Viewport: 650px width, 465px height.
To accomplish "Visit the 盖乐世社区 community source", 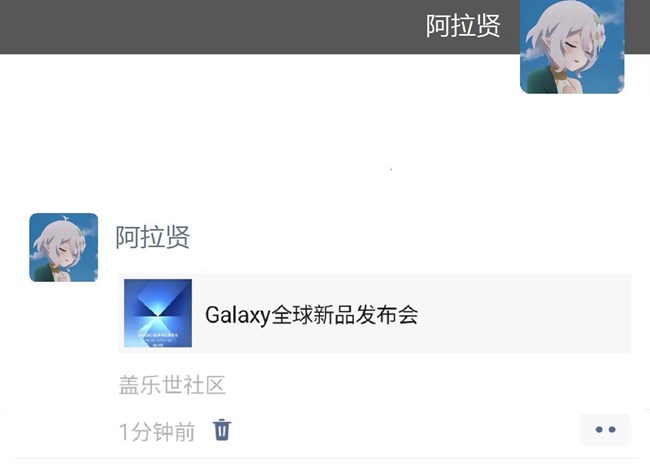I will pyautogui.click(x=172, y=385).
